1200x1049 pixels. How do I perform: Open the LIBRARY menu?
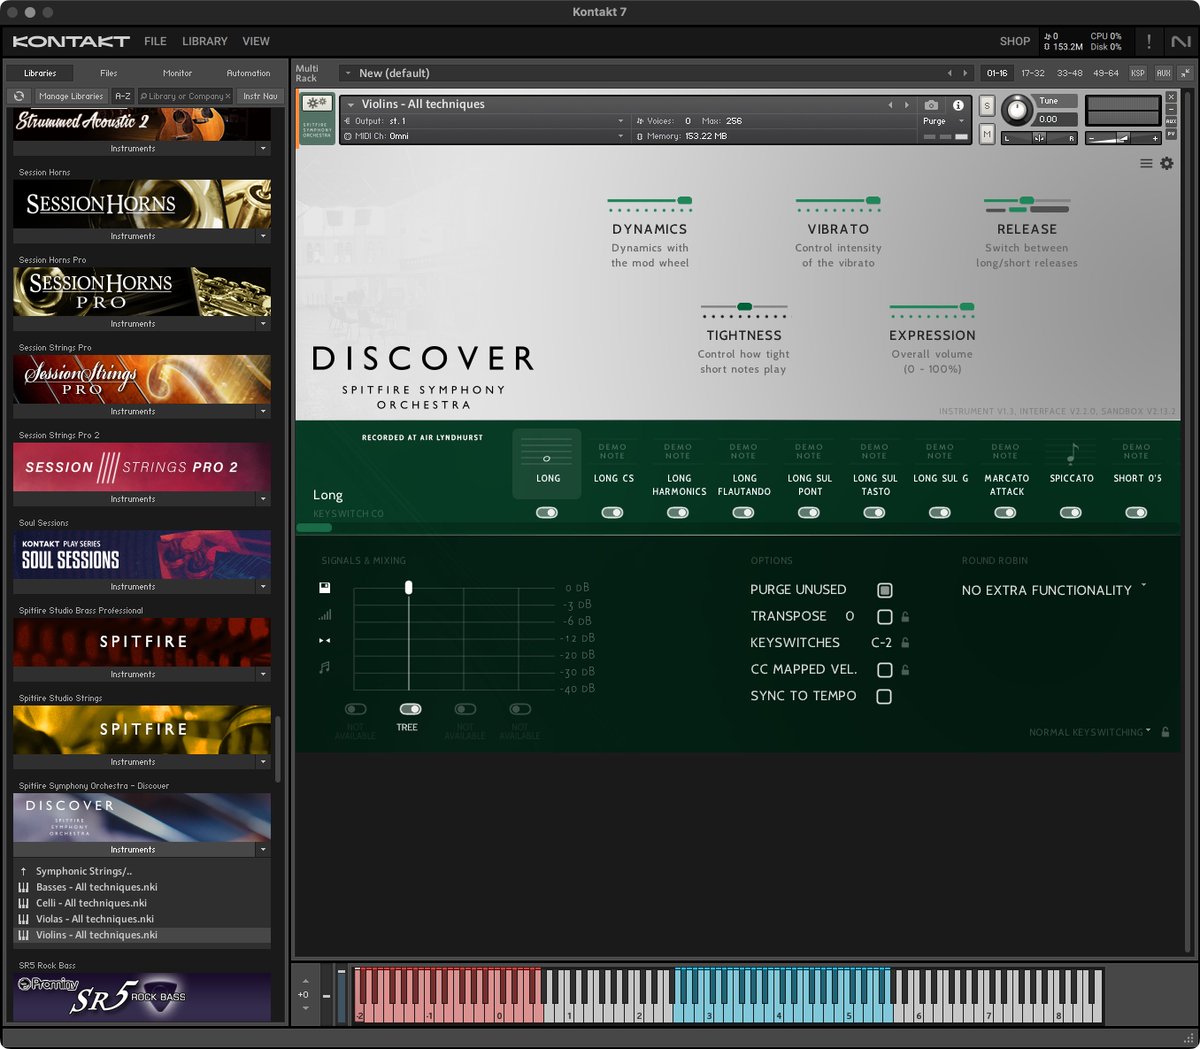(205, 41)
